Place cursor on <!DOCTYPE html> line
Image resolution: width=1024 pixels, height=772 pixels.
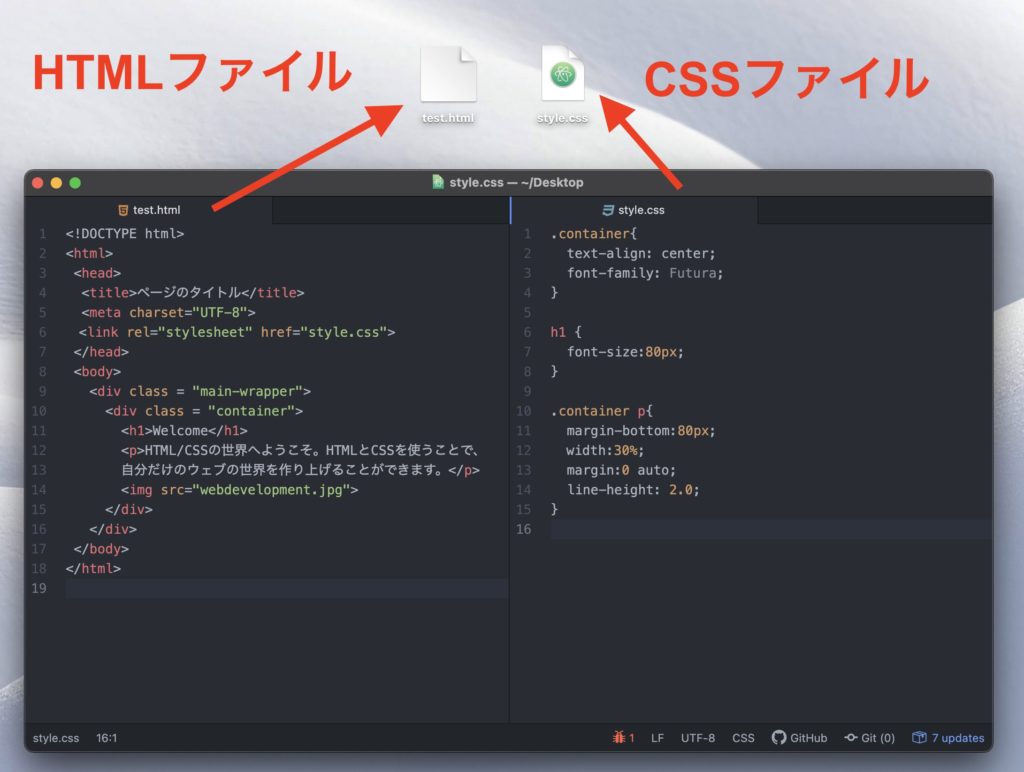pyautogui.click(x=125, y=234)
